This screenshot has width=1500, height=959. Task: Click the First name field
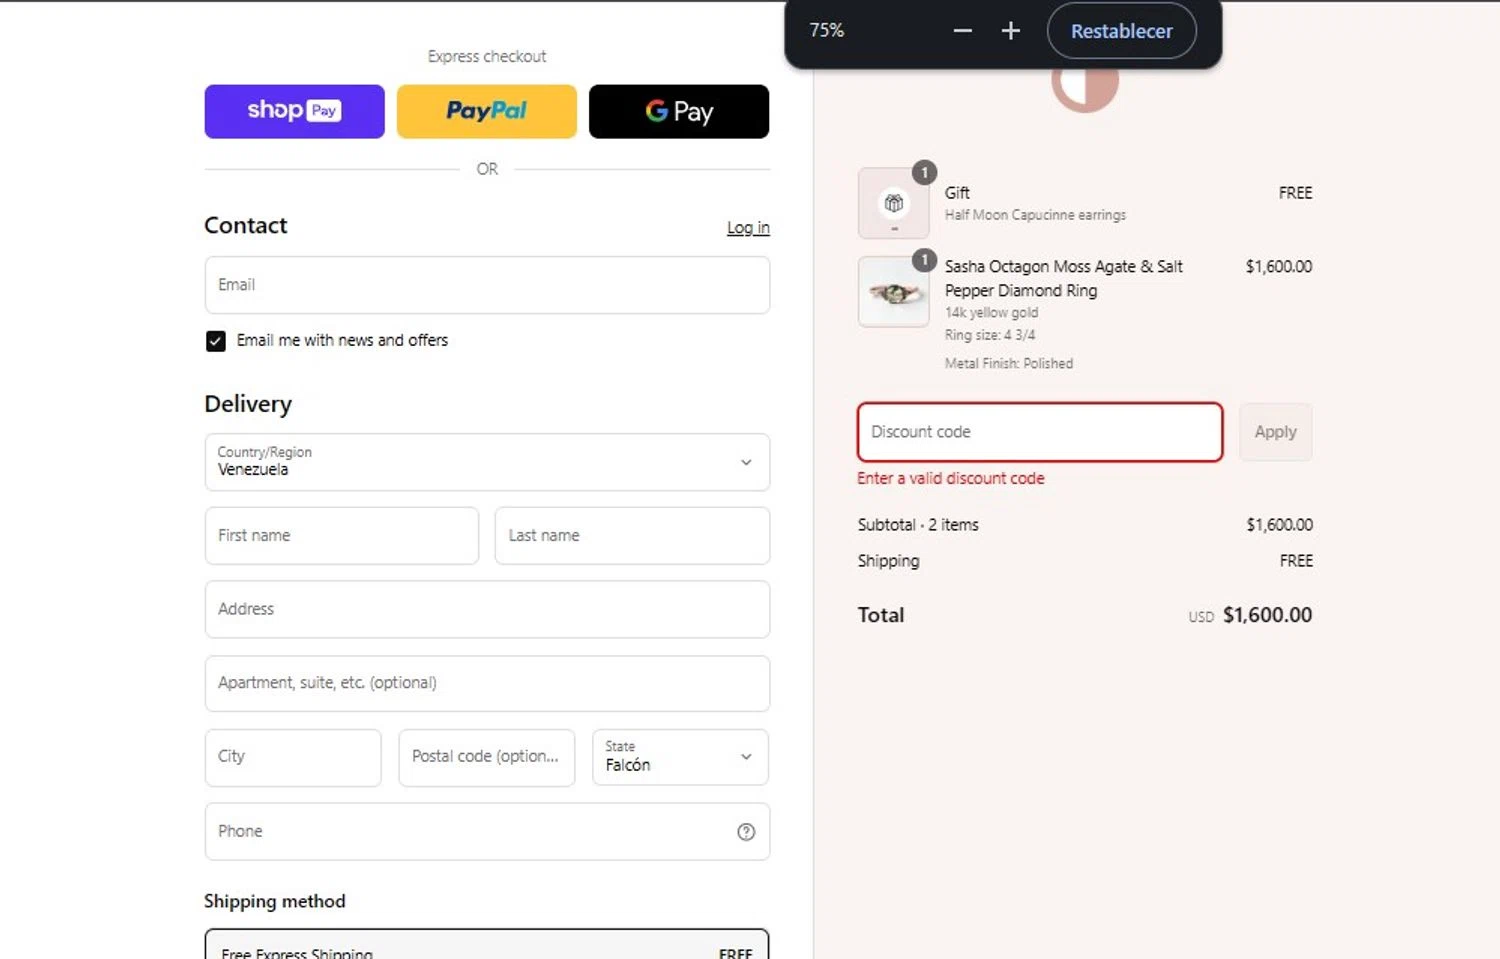click(342, 536)
